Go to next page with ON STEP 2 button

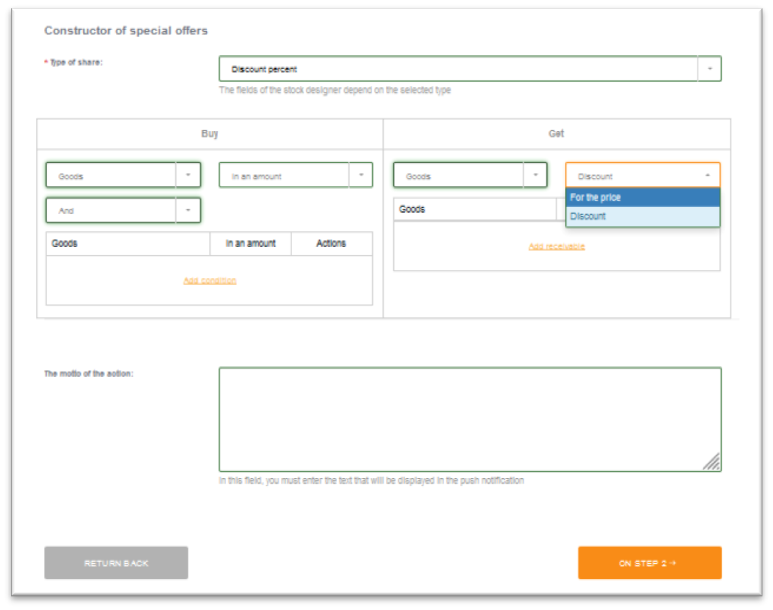pos(649,563)
